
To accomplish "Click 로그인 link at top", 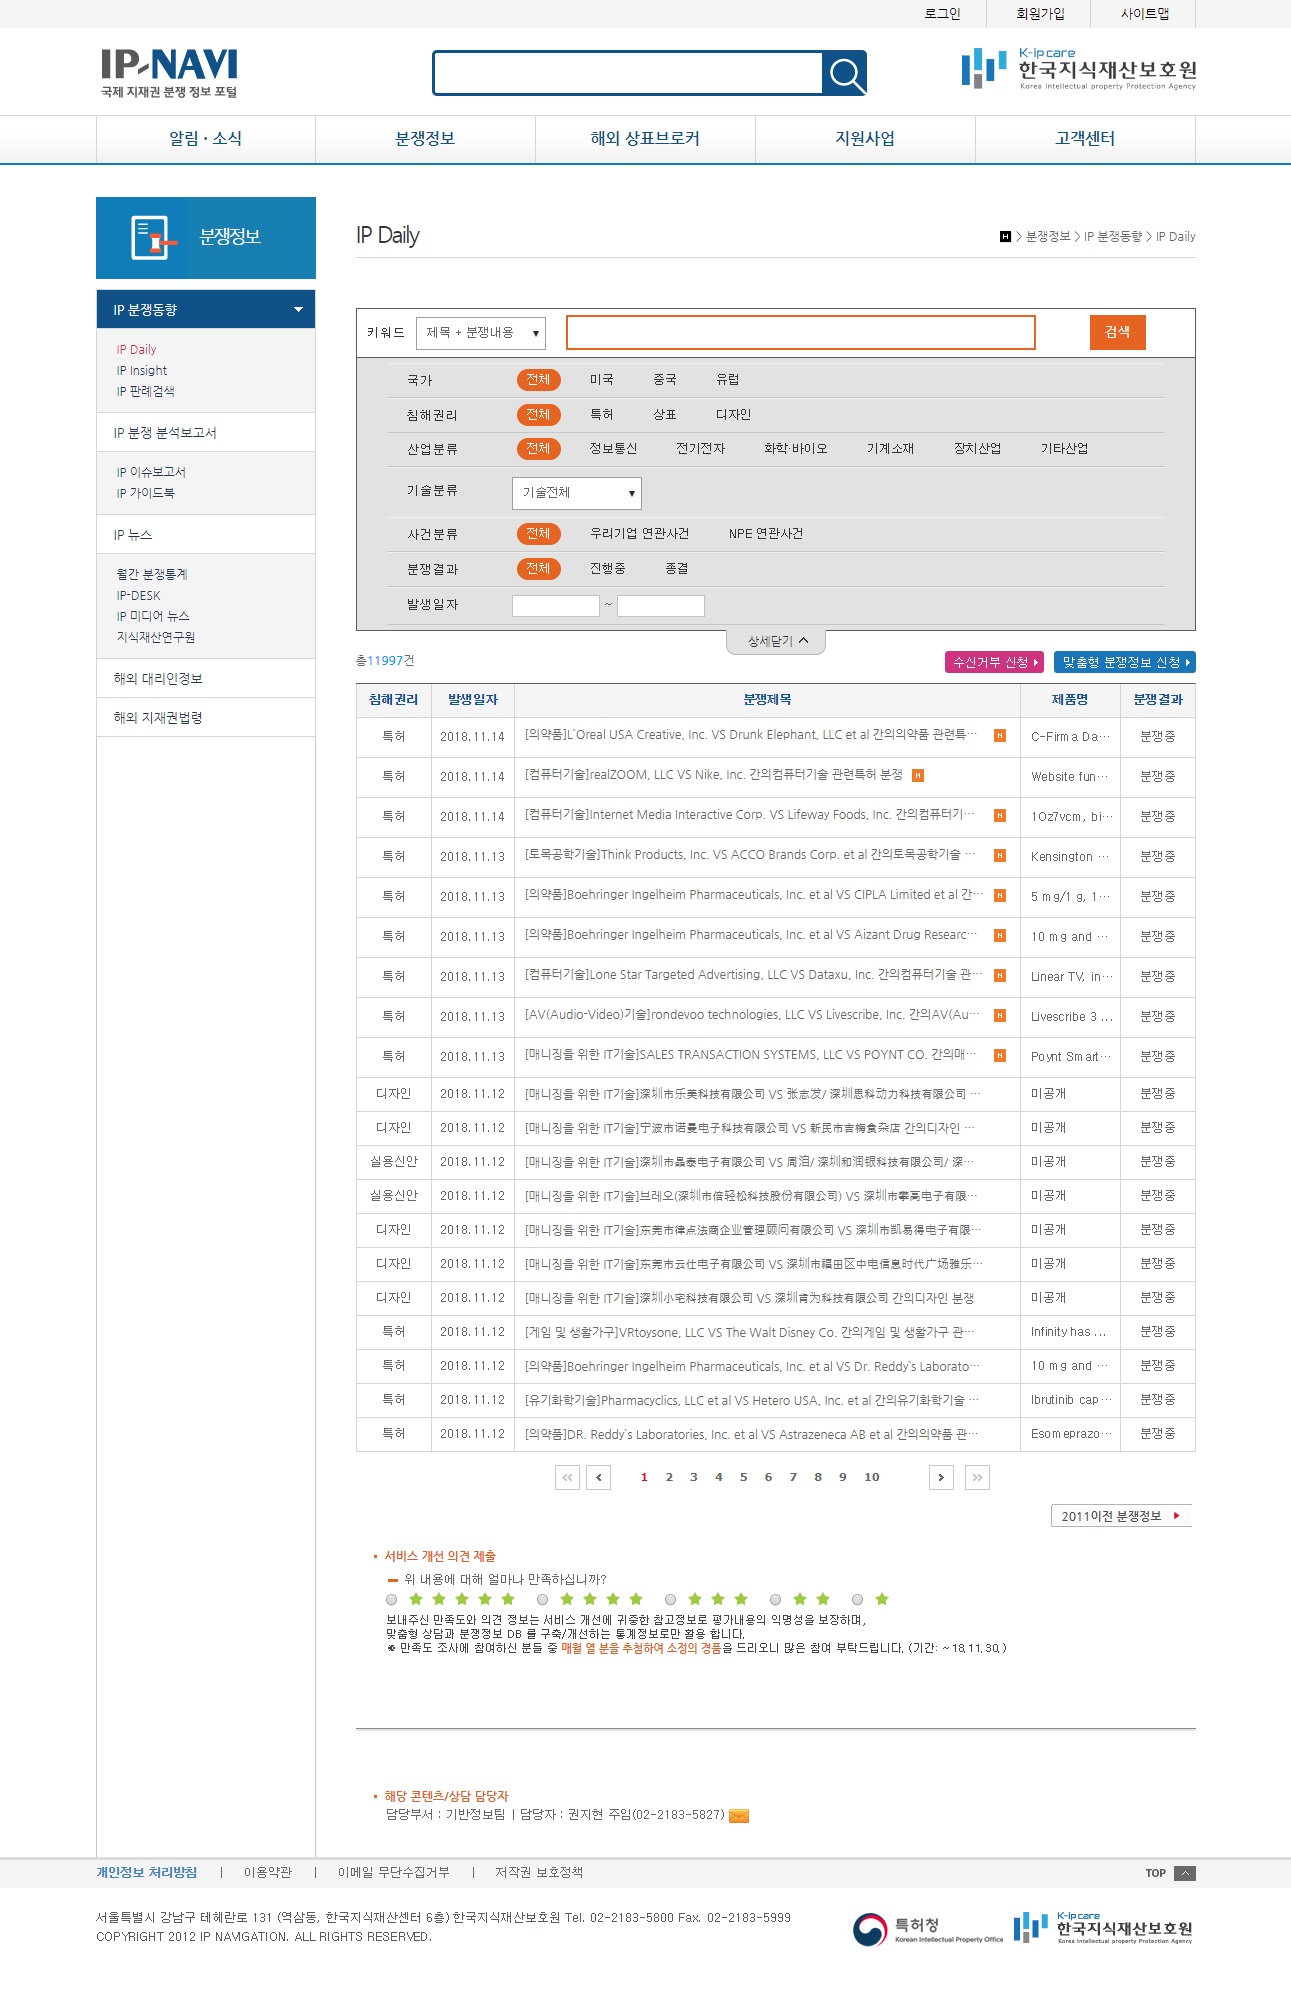I will coord(942,14).
